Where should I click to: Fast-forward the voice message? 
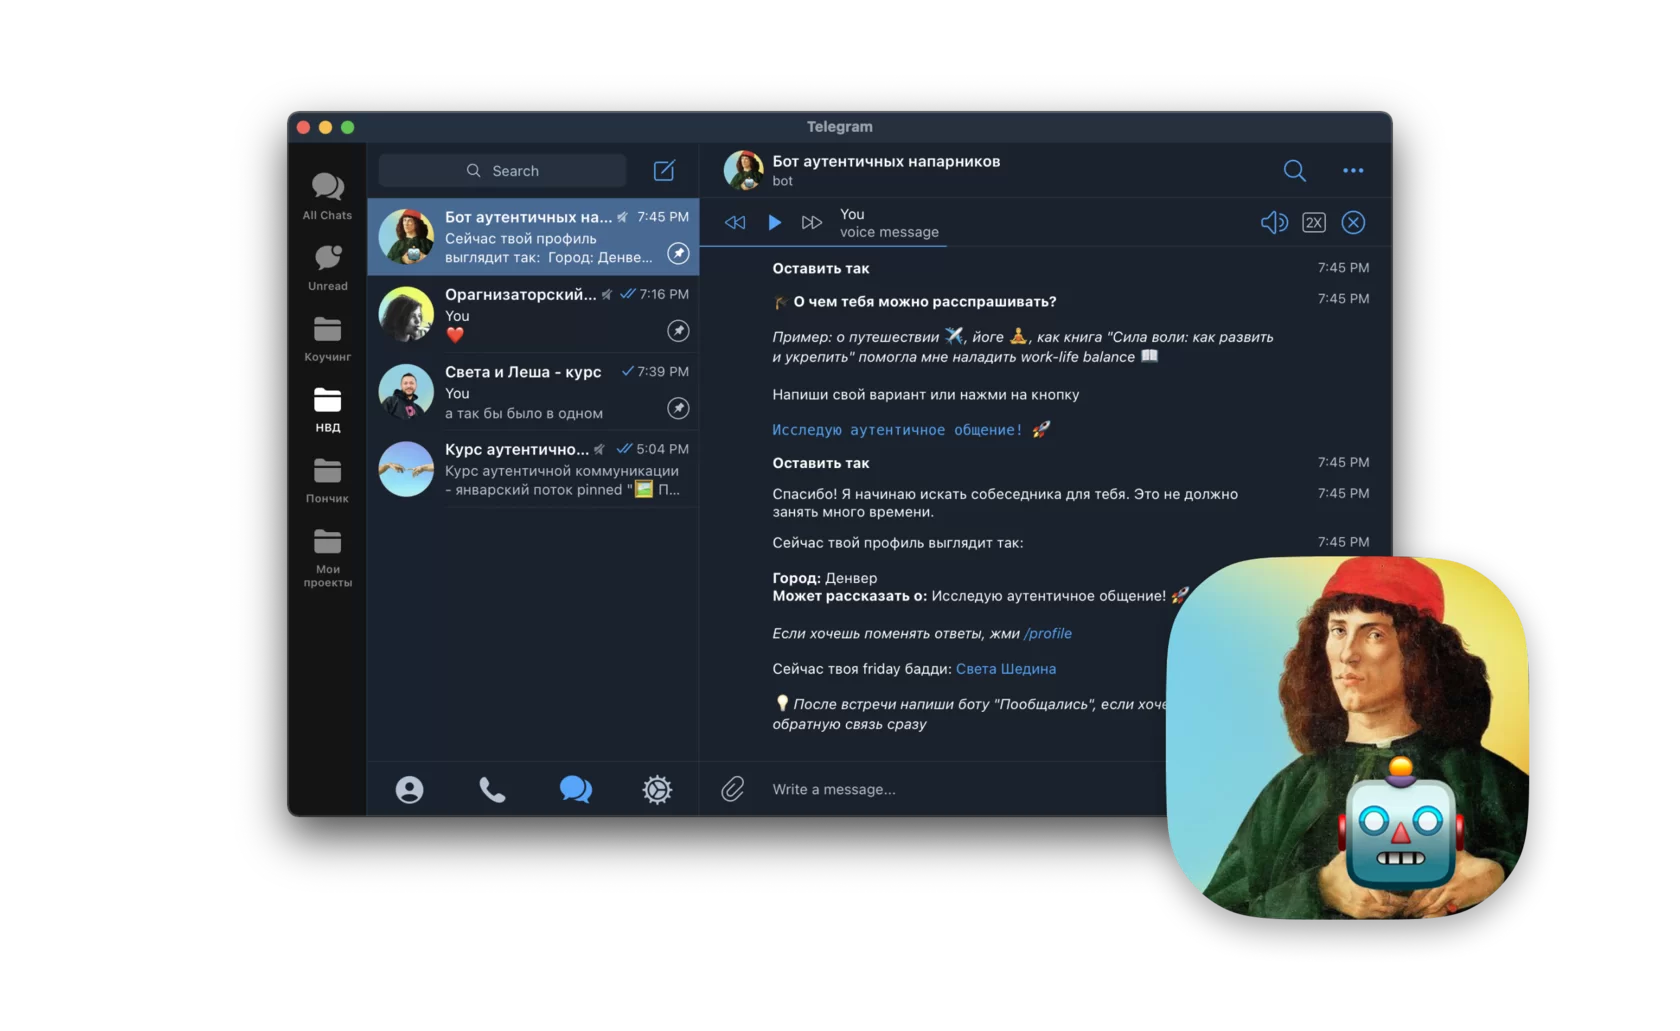812,222
